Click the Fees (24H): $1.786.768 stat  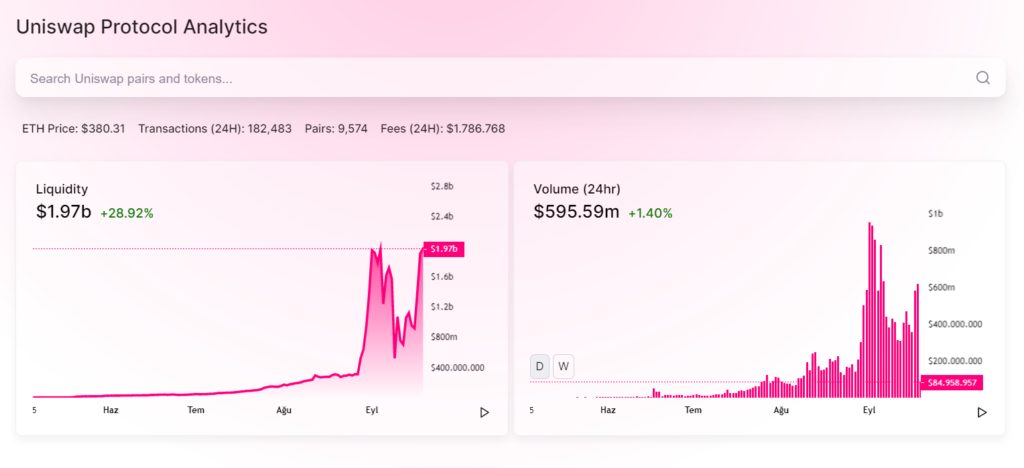[x=443, y=129]
